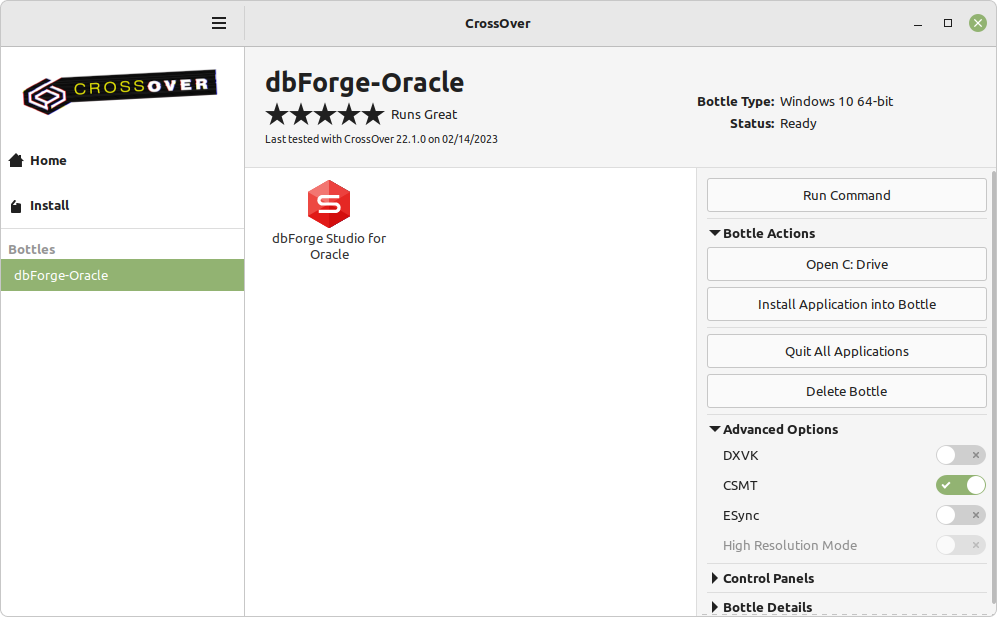The image size is (997, 617).
Task: Launch dbForge Studio for Oracle icon
Action: (329, 204)
